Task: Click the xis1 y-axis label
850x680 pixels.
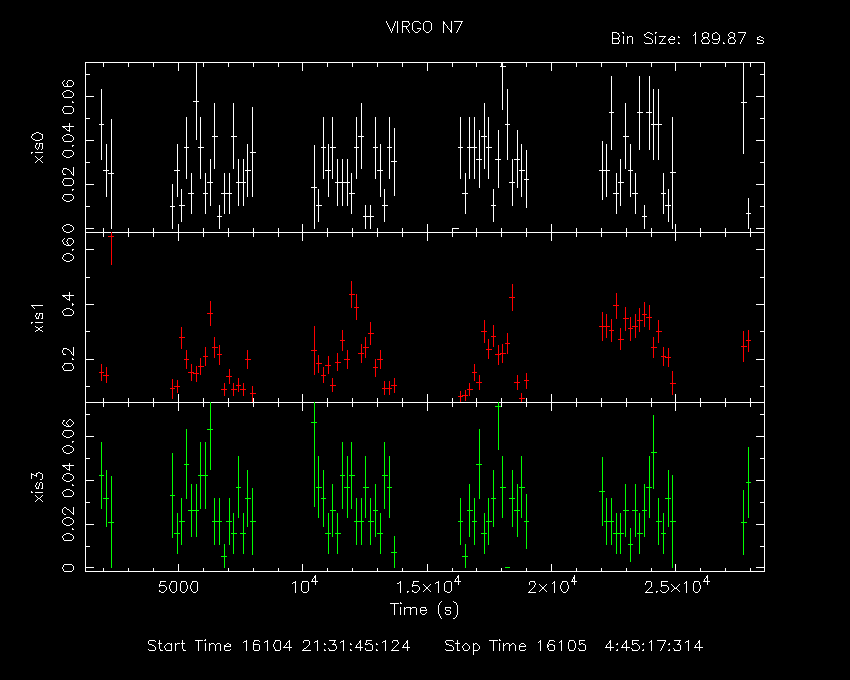Action: 39,318
